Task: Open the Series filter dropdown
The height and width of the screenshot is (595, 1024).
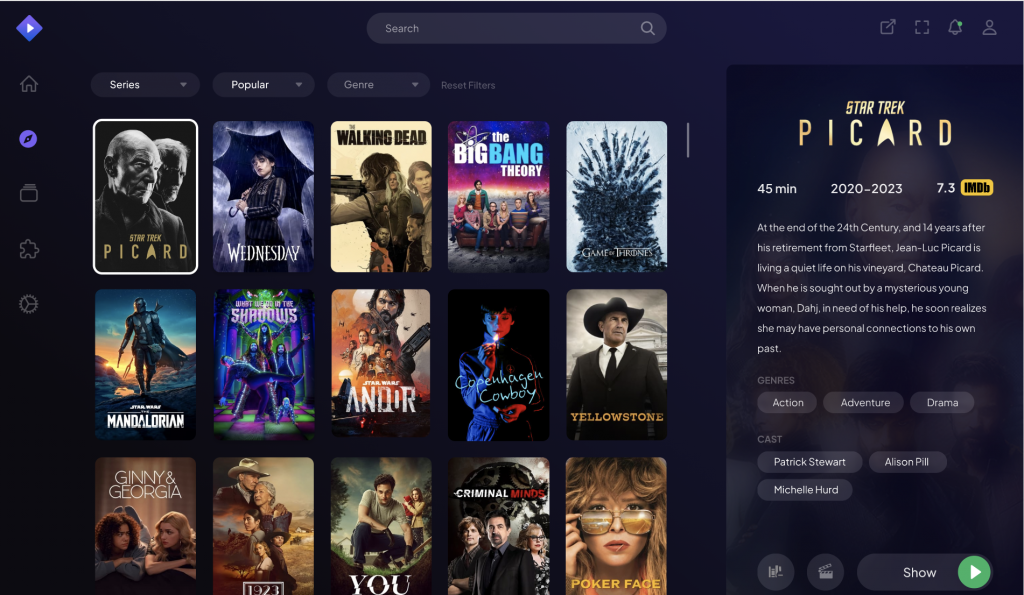Action: point(144,85)
